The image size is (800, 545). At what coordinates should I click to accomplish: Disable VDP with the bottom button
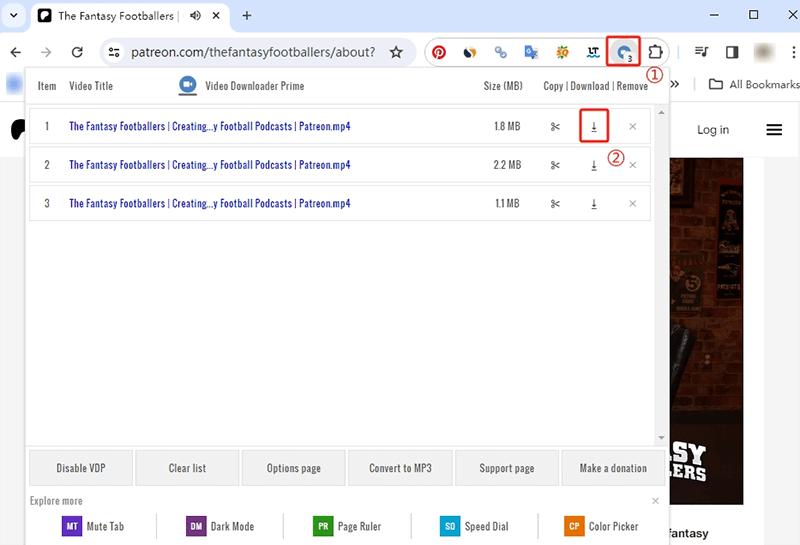tap(79, 468)
